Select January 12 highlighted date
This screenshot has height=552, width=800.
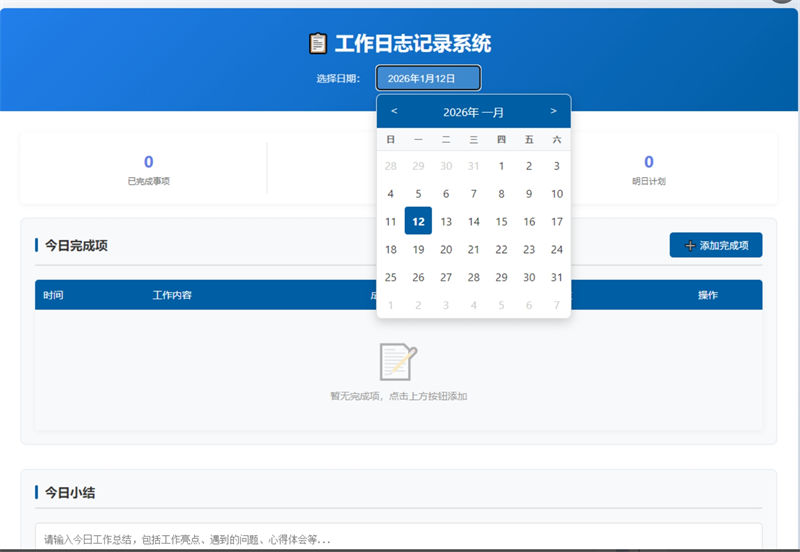coord(418,221)
